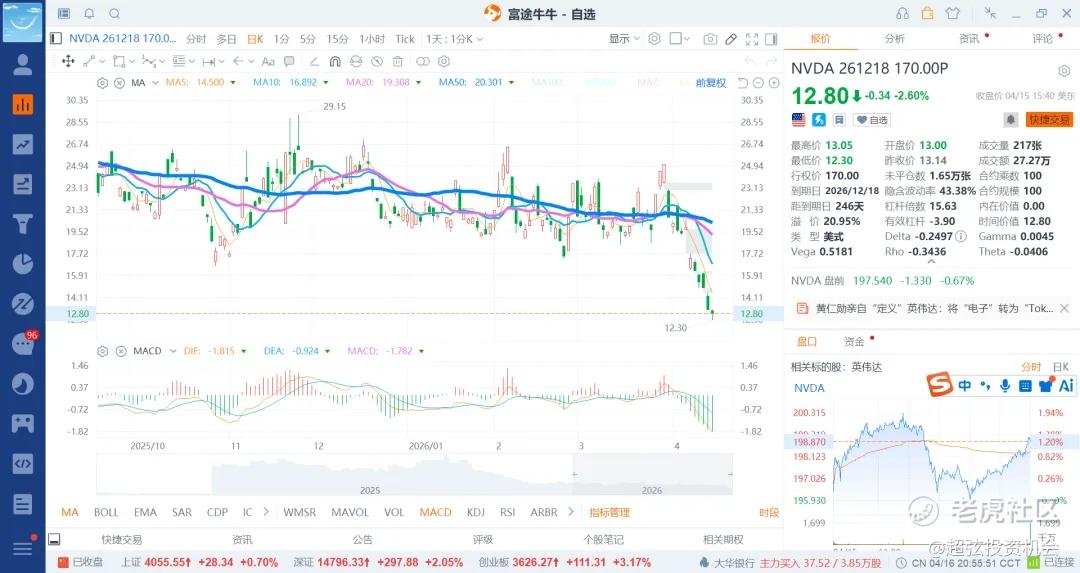Image resolution: width=1080 pixels, height=573 pixels.
Task: Enable the magnet snap tool
Action: tap(335, 61)
